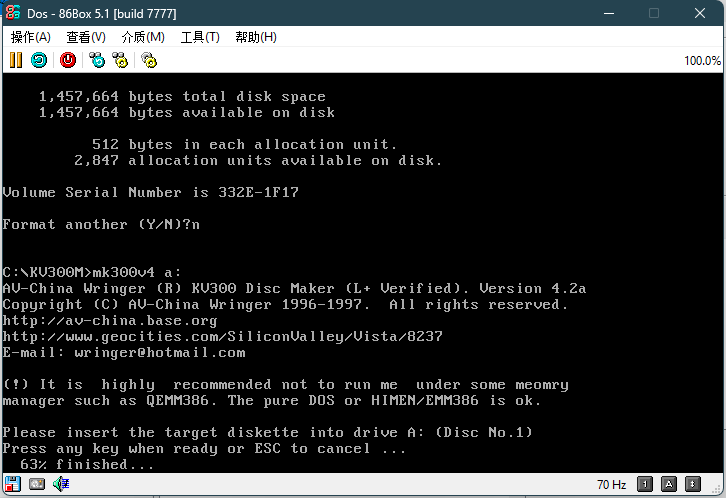Viewport: 726px width, 498px height.
Task: Open the 查看(V) menu
Action: [86, 37]
